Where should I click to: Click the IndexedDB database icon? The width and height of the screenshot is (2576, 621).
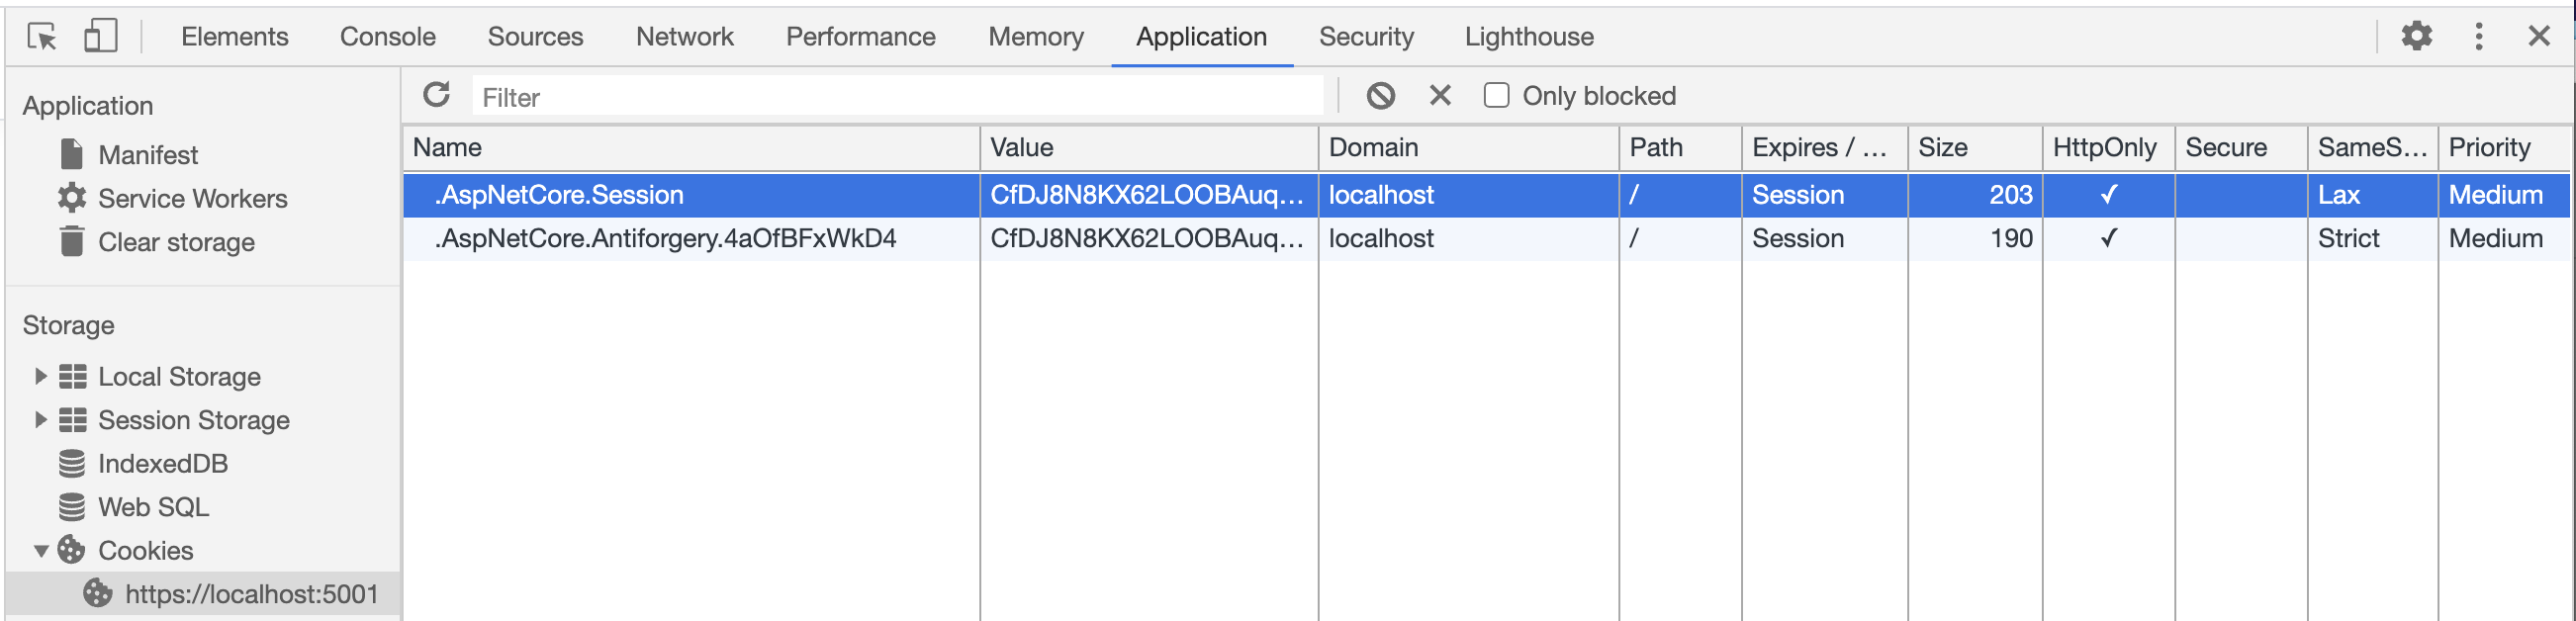71,464
